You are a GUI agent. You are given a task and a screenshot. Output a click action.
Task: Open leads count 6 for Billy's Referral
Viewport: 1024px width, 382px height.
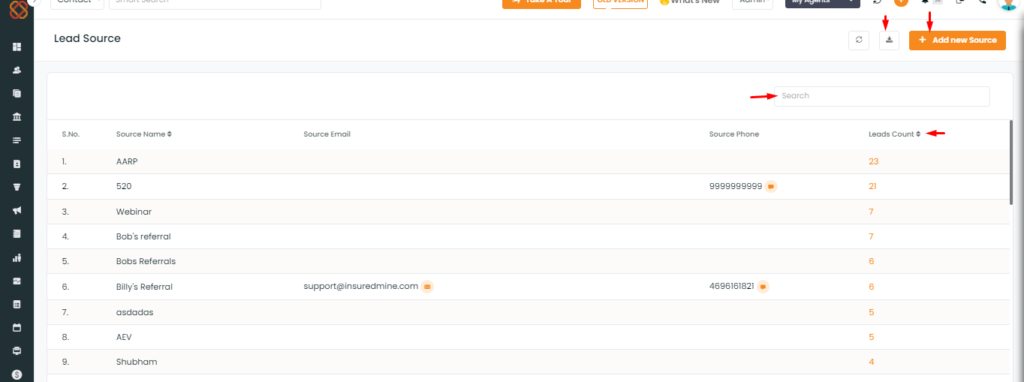tap(871, 287)
